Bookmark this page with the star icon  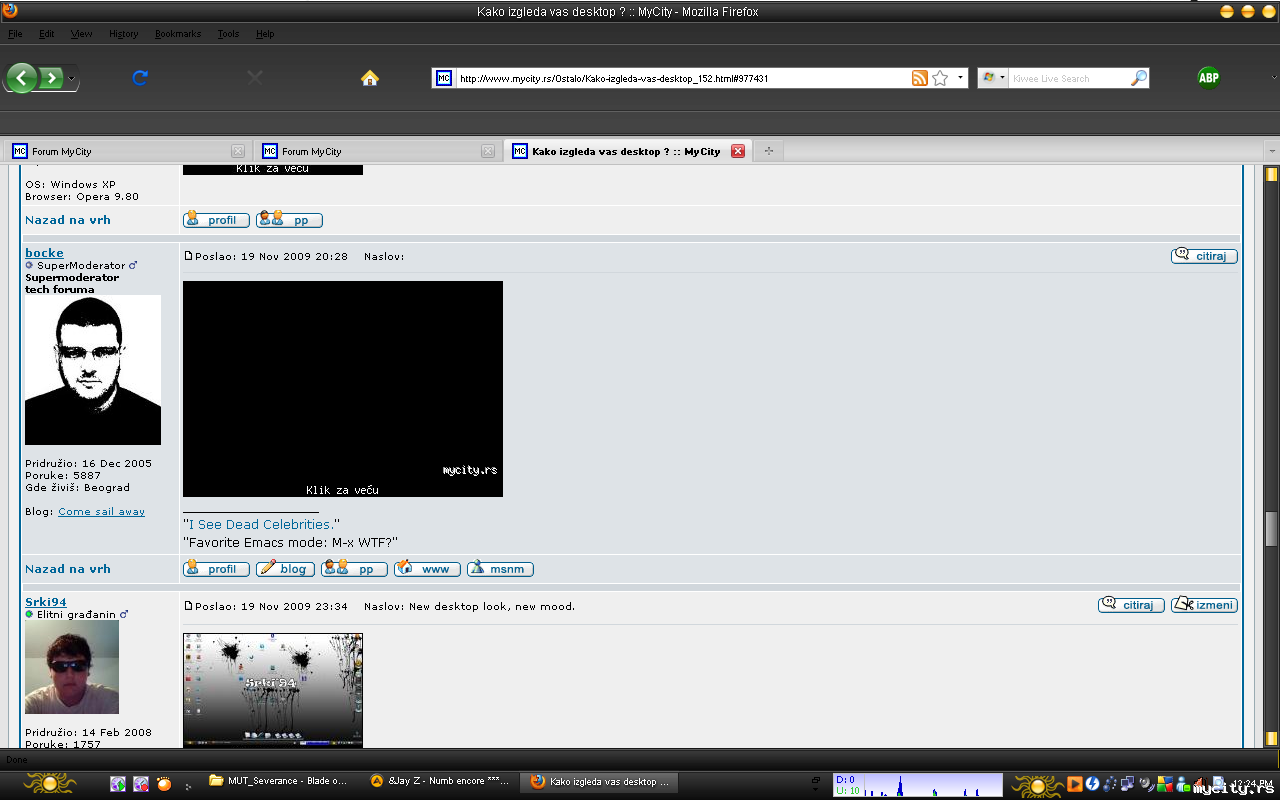tap(940, 78)
